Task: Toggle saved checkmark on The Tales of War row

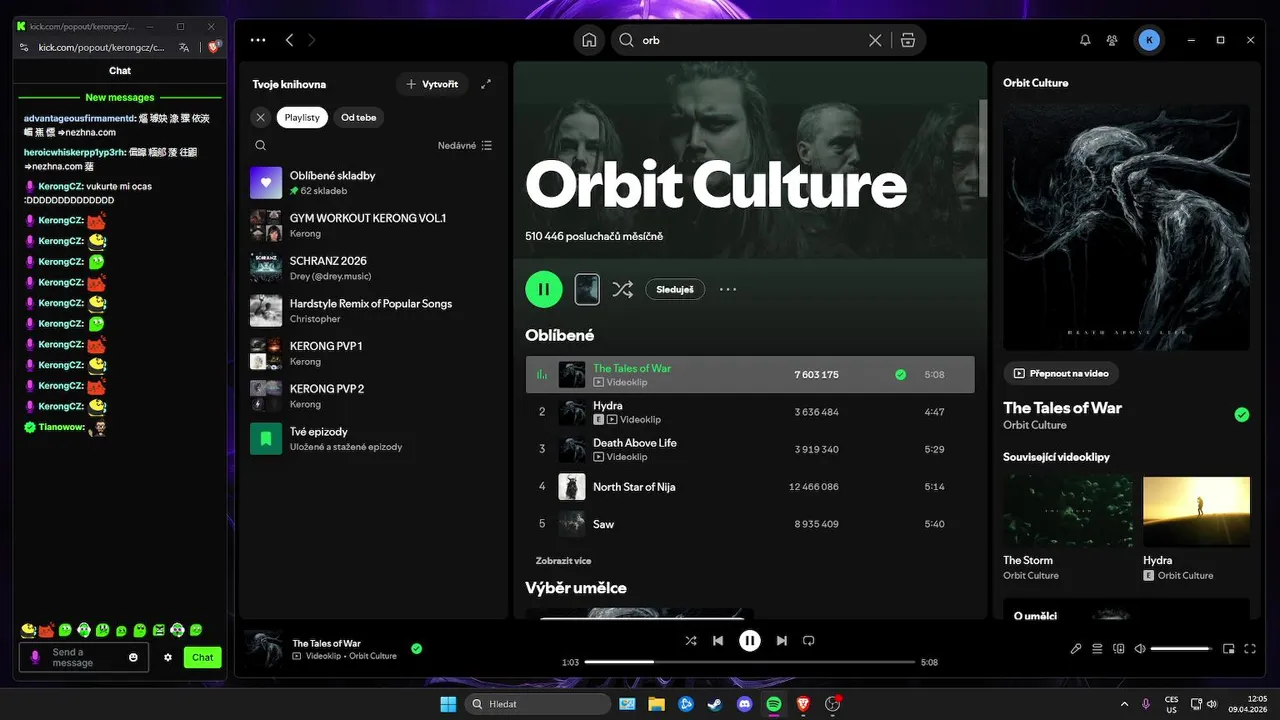Action: [900, 375]
